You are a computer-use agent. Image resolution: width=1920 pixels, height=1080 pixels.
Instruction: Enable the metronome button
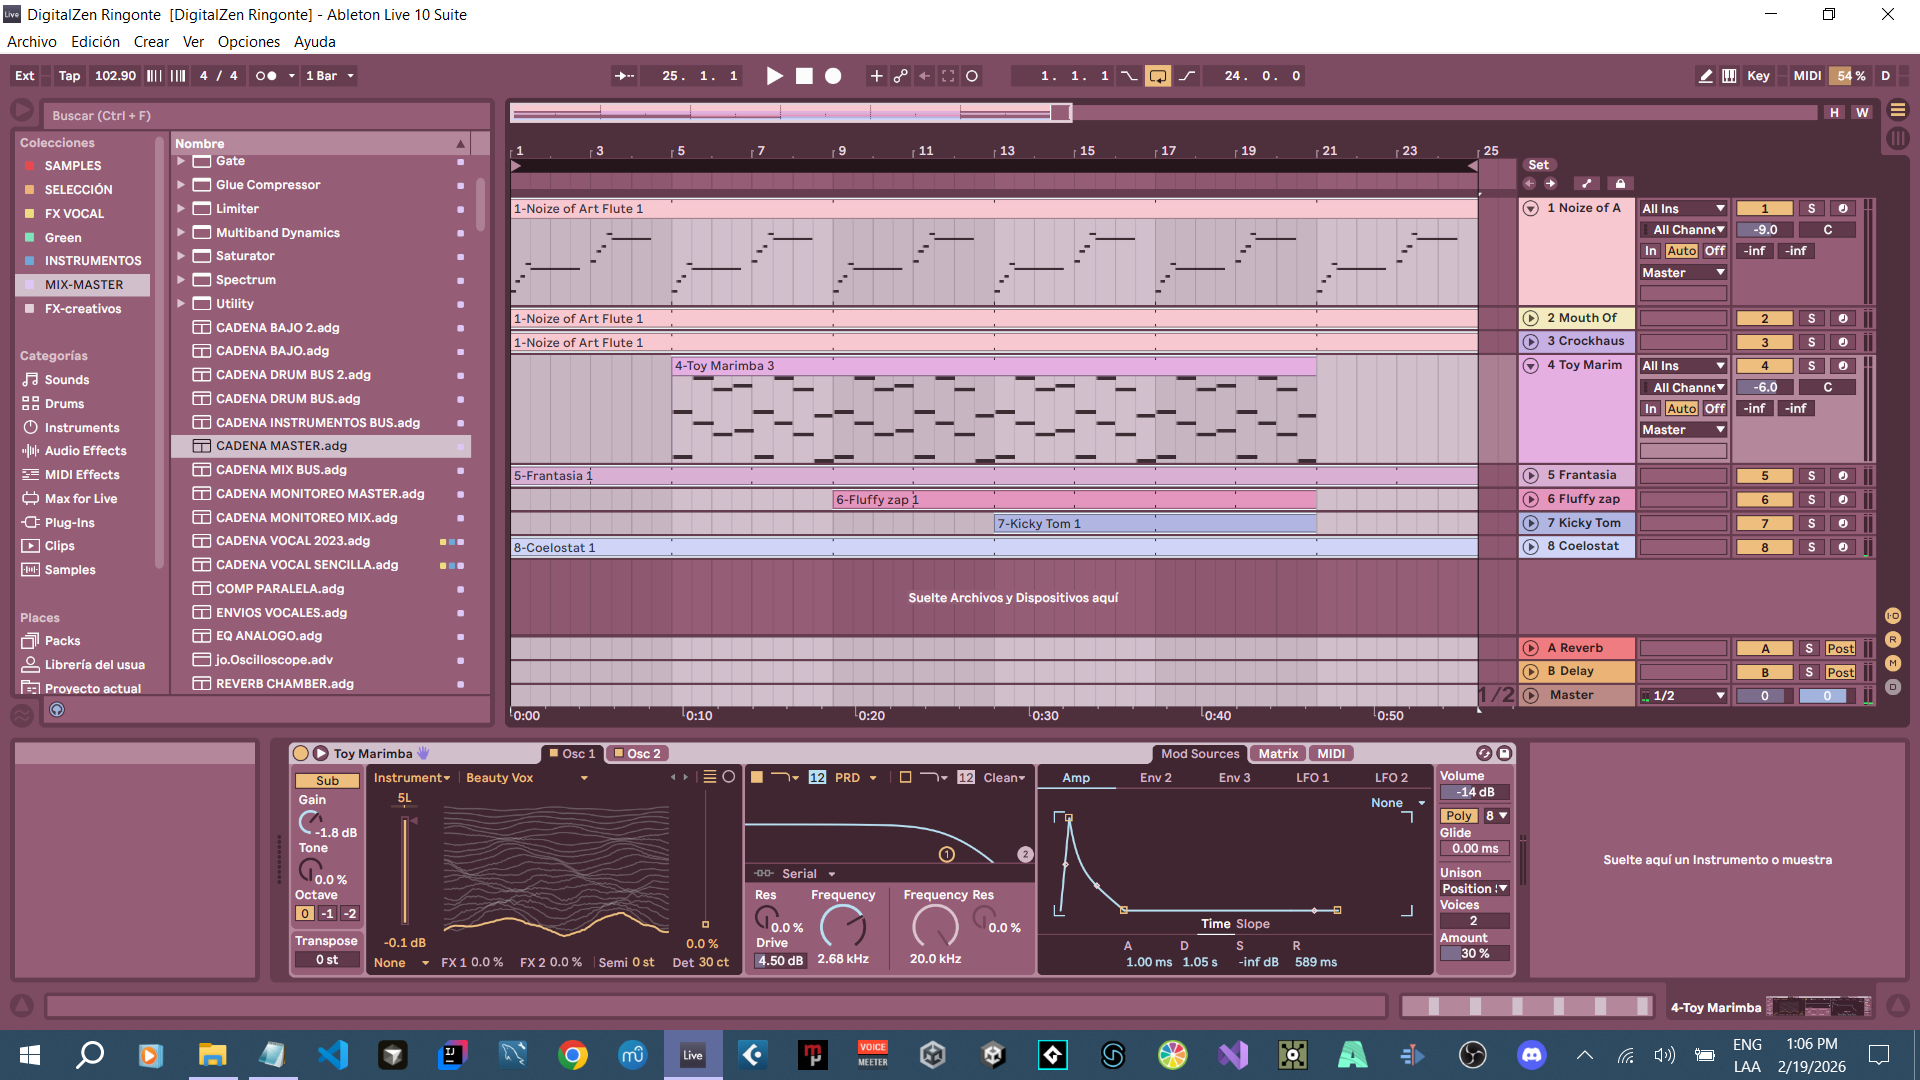[265, 76]
